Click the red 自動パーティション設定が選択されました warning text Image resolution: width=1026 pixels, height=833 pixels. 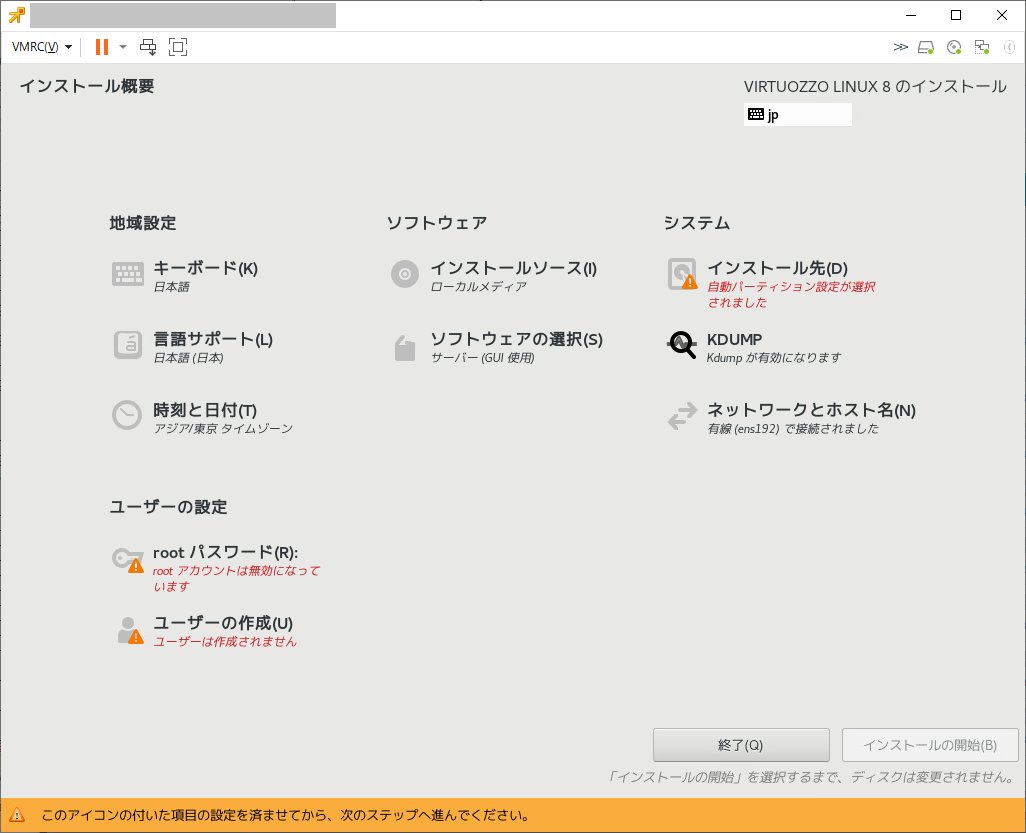791,294
